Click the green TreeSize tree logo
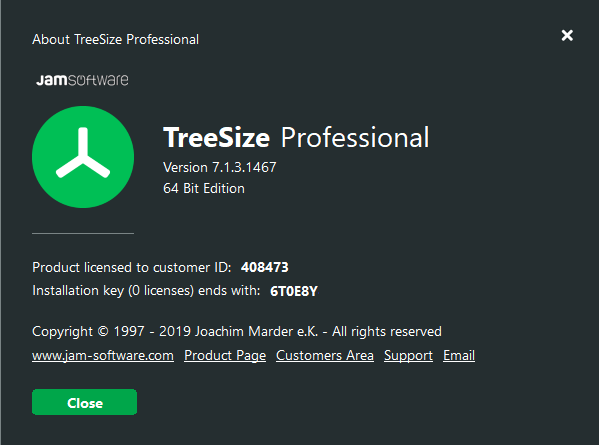Image resolution: width=599 pixels, height=445 pixels. point(83,157)
